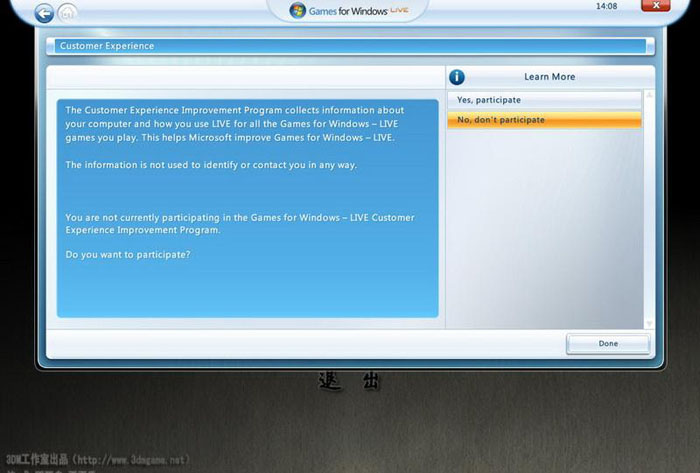The width and height of the screenshot is (700, 473).
Task: Click the 'Do you want to participate?' text
Action: (128, 255)
